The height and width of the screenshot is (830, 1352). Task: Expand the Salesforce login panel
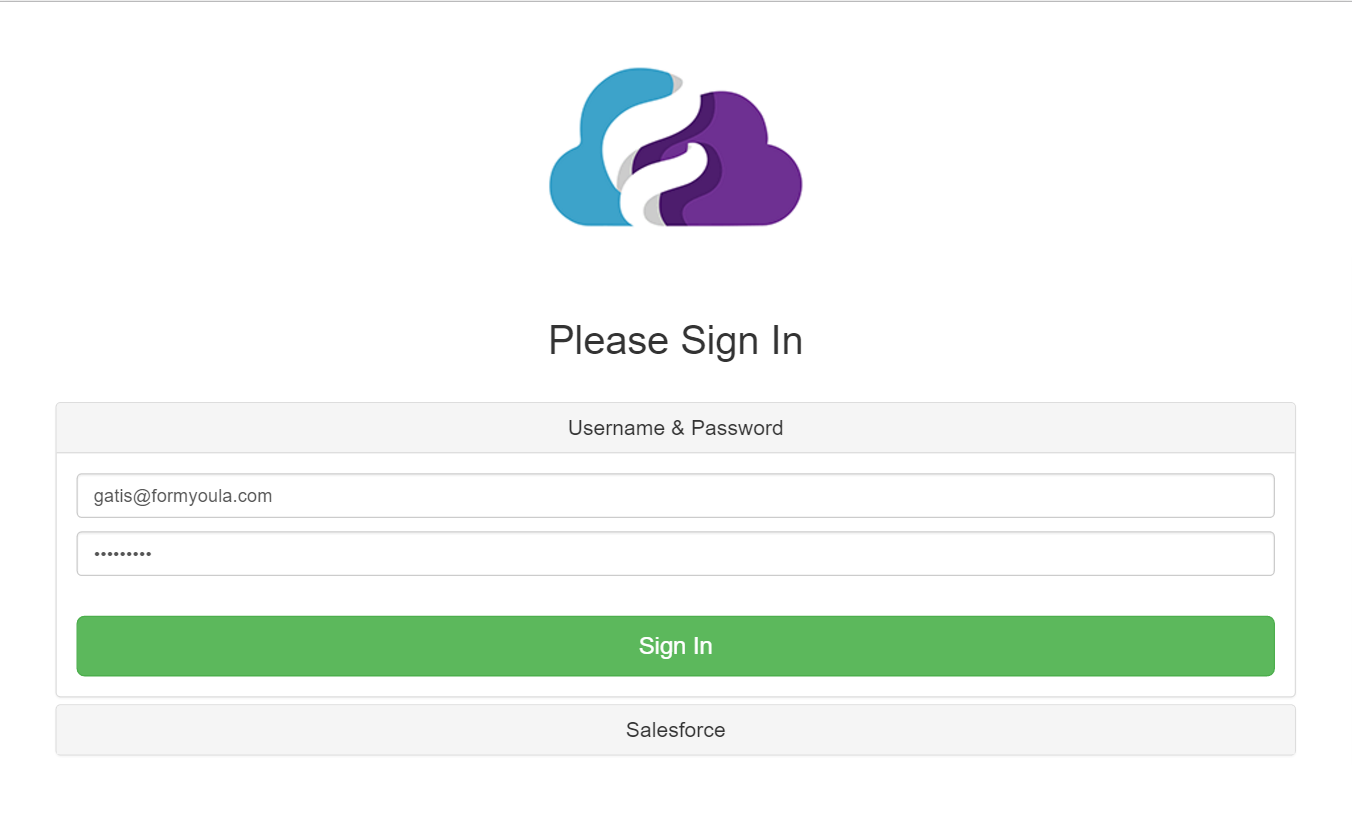[676, 730]
